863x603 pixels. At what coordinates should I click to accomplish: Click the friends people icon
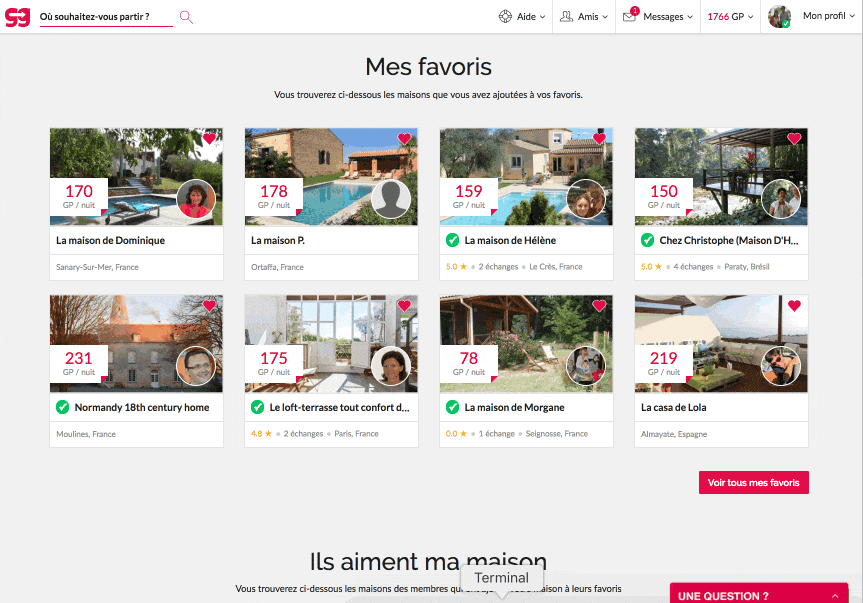click(566, 17)
